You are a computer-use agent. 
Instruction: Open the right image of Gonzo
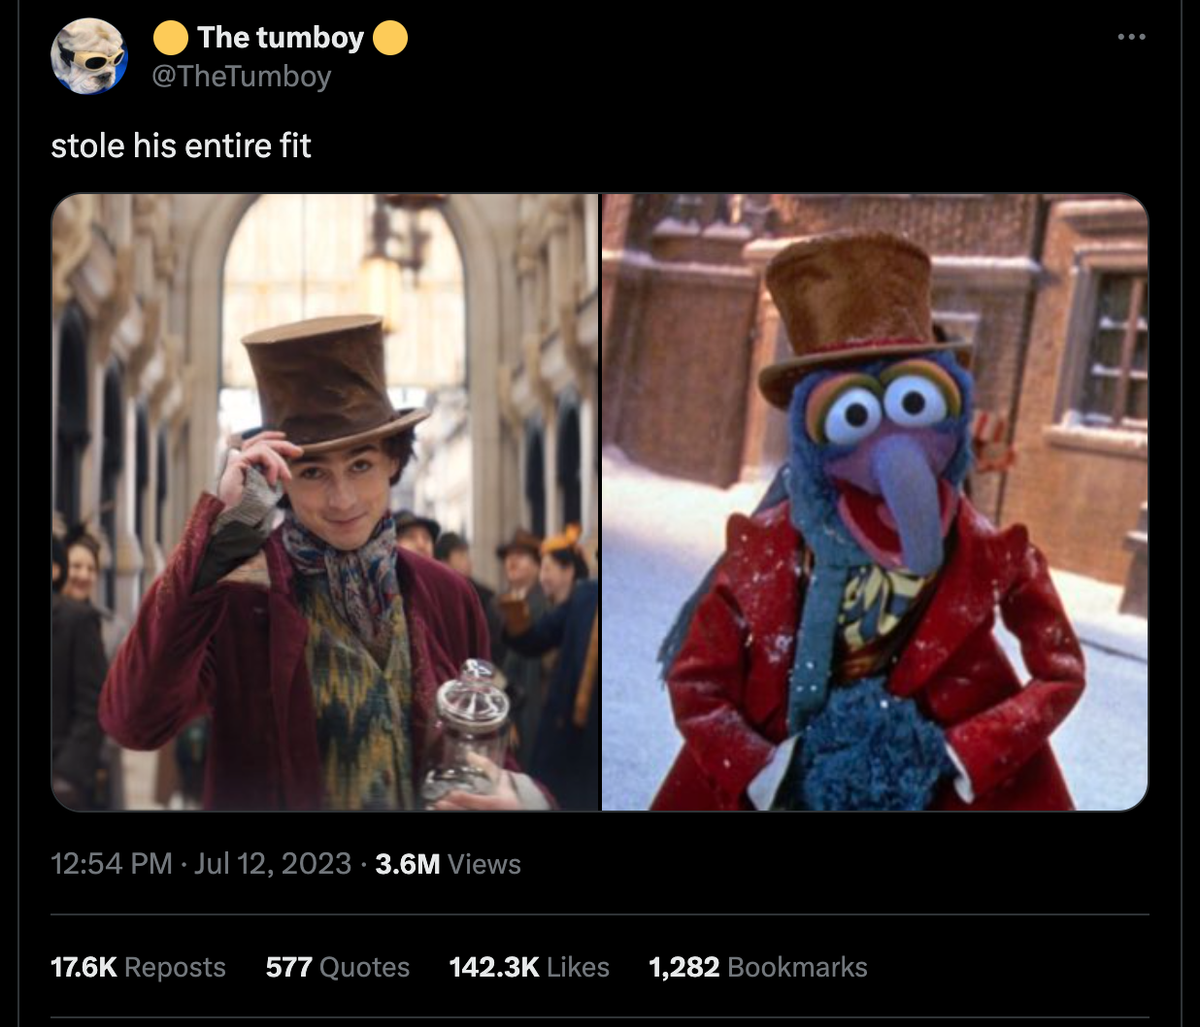(875, 500)
